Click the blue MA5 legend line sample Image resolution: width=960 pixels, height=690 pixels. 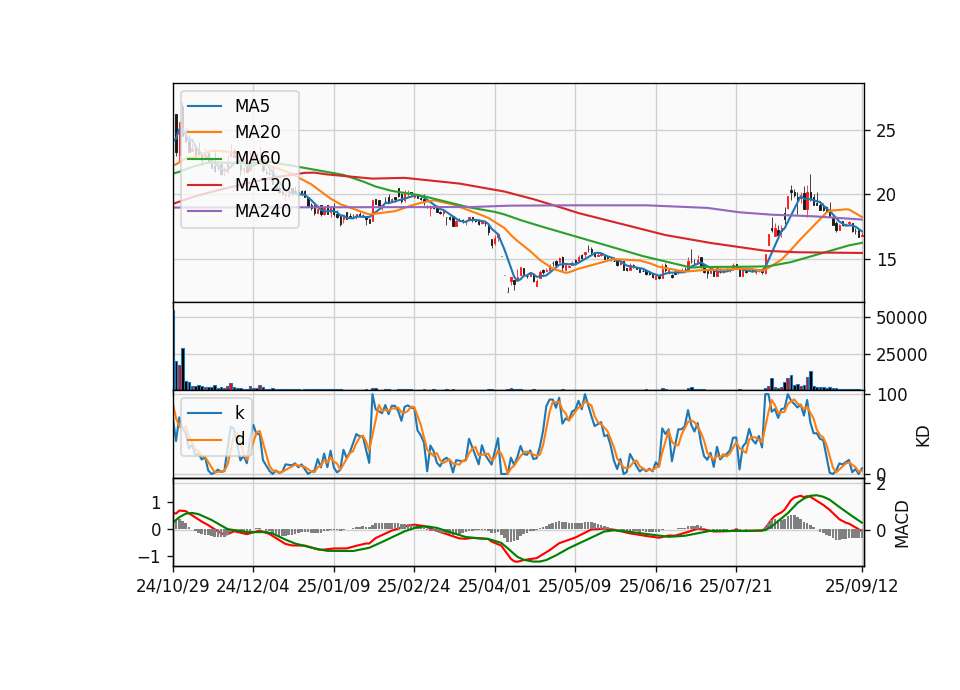click(204, 106)
